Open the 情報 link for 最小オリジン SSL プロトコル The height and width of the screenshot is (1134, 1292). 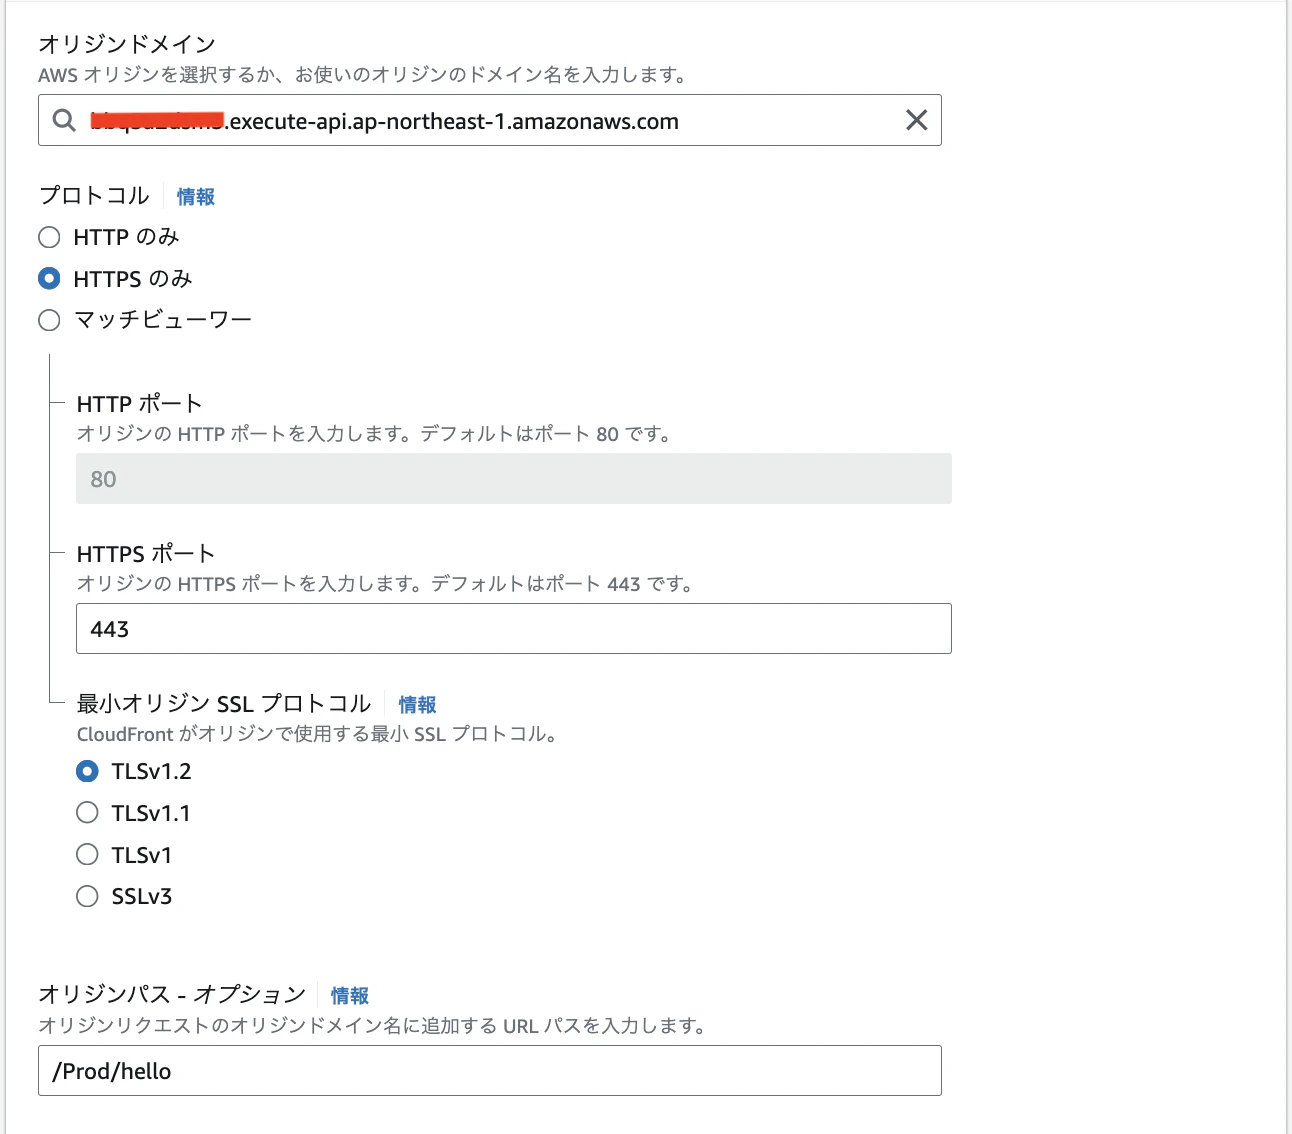point(417,704)
